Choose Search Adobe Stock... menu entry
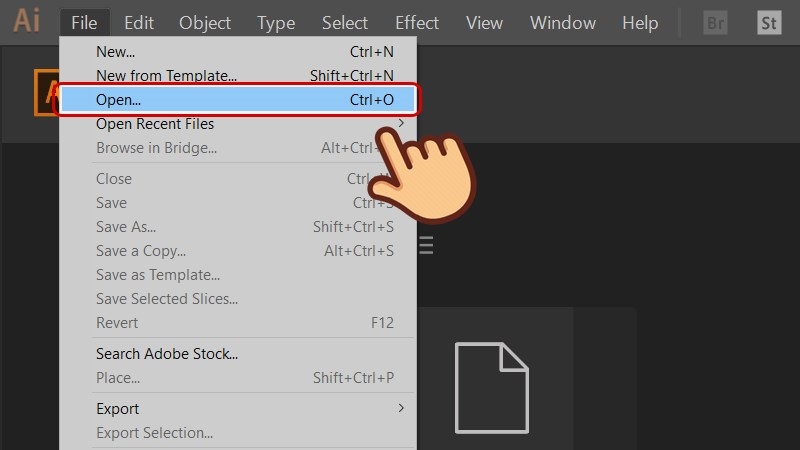This screenshot has width=800, height=450. [x=166, y=354]
